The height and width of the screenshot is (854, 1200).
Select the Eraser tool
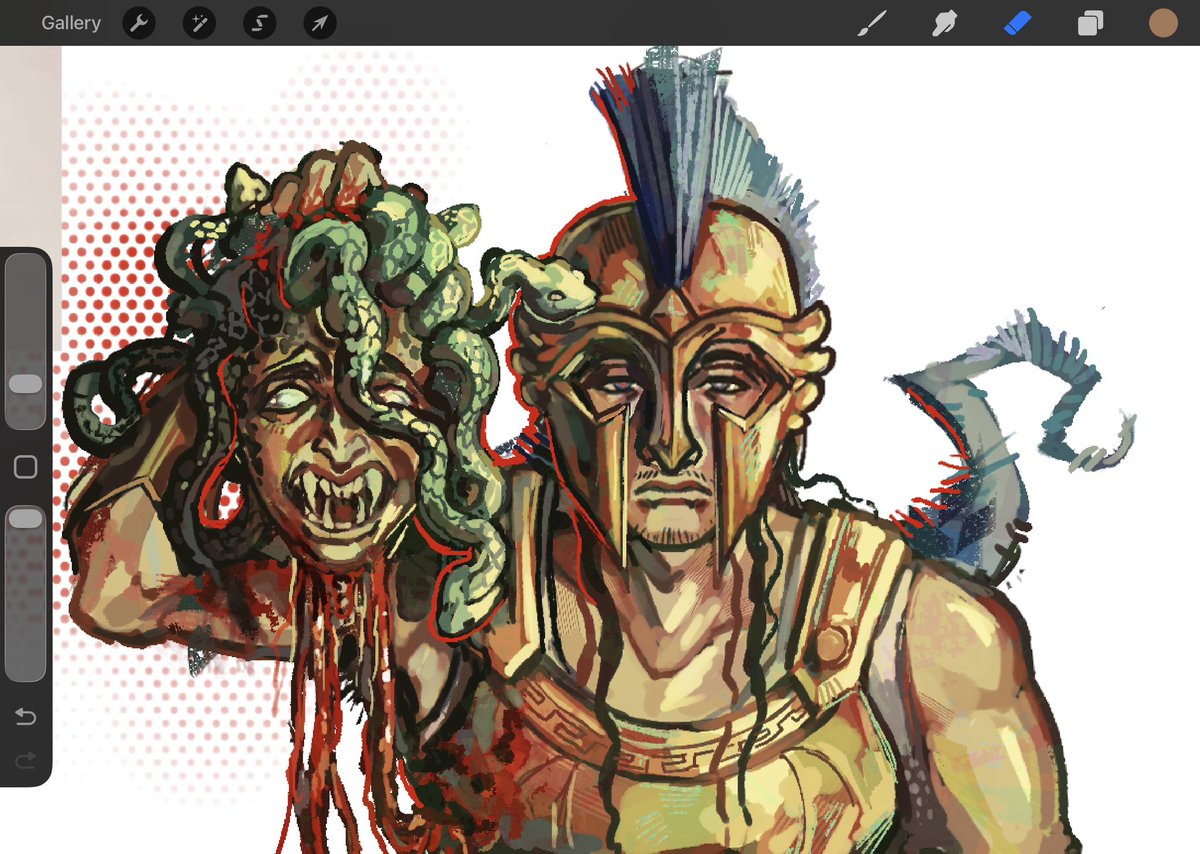click(x=1017, y=23)
